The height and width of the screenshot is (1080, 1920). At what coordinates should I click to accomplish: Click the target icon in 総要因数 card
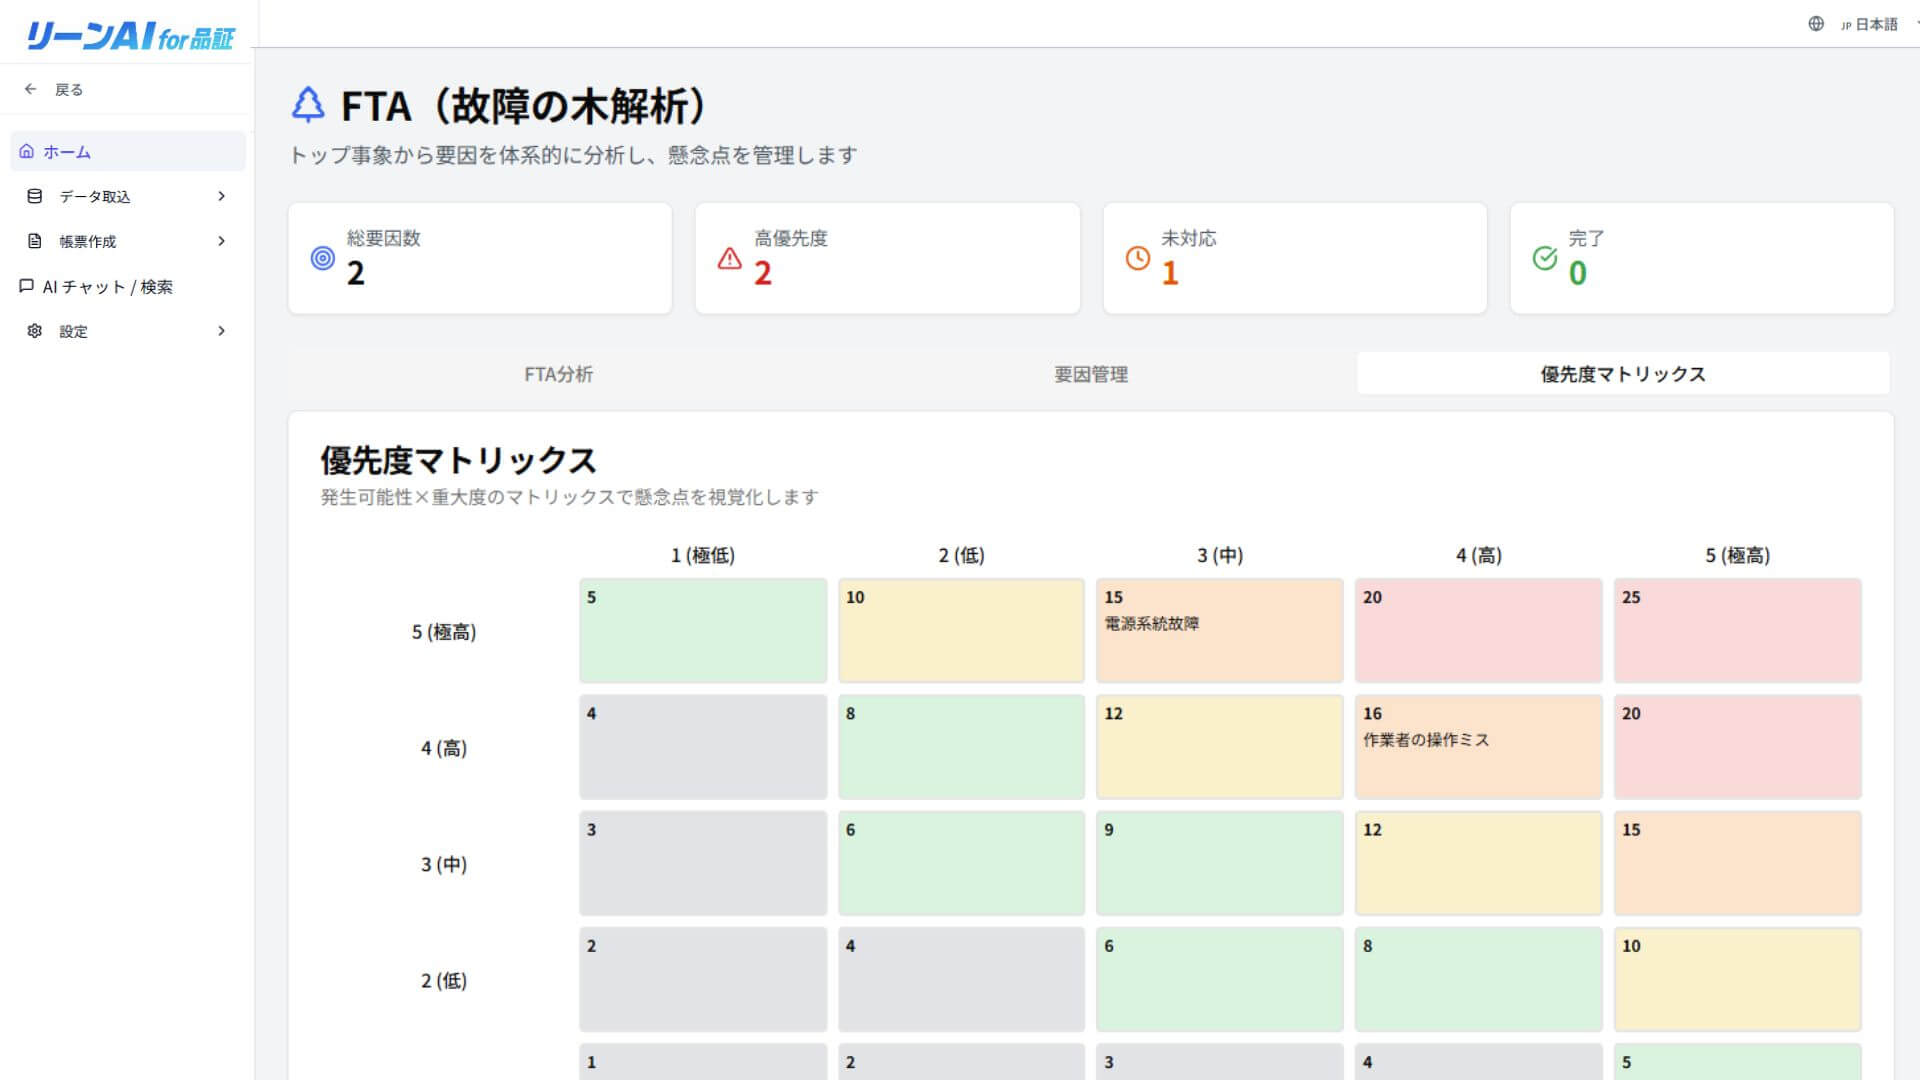coord(322,258)
